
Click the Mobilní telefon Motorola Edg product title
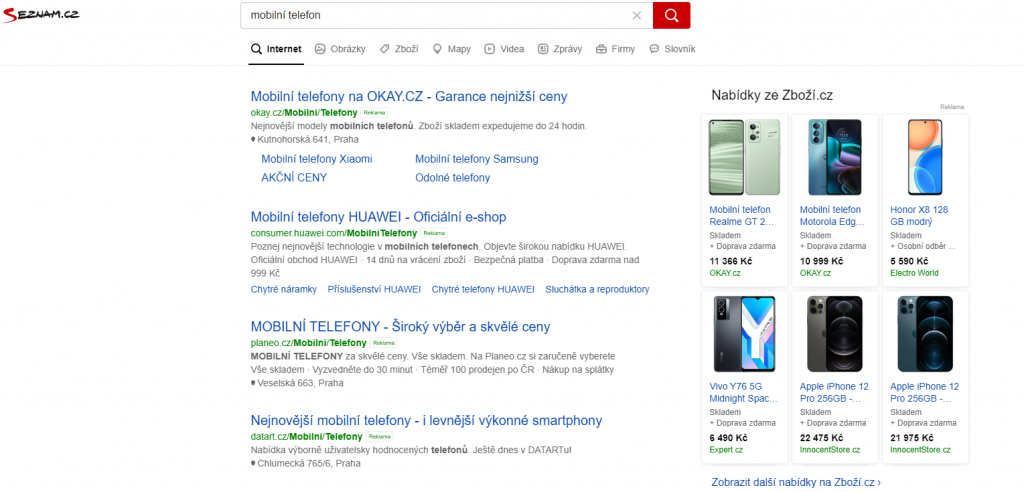pyautogui.click(x=831, y=216)
